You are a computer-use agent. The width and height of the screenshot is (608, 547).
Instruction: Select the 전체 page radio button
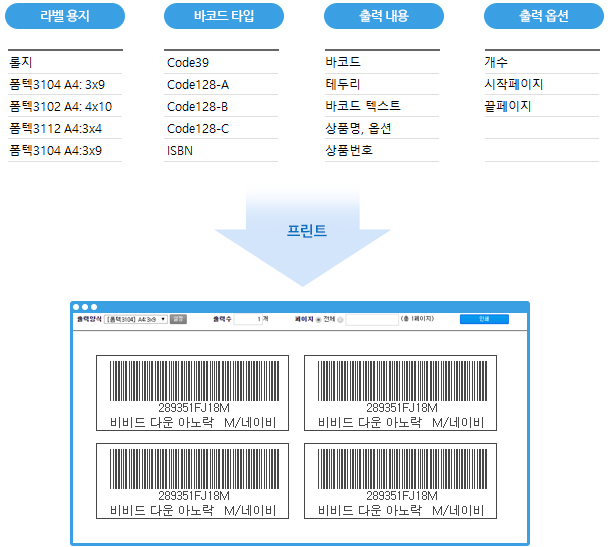[318, 320]
